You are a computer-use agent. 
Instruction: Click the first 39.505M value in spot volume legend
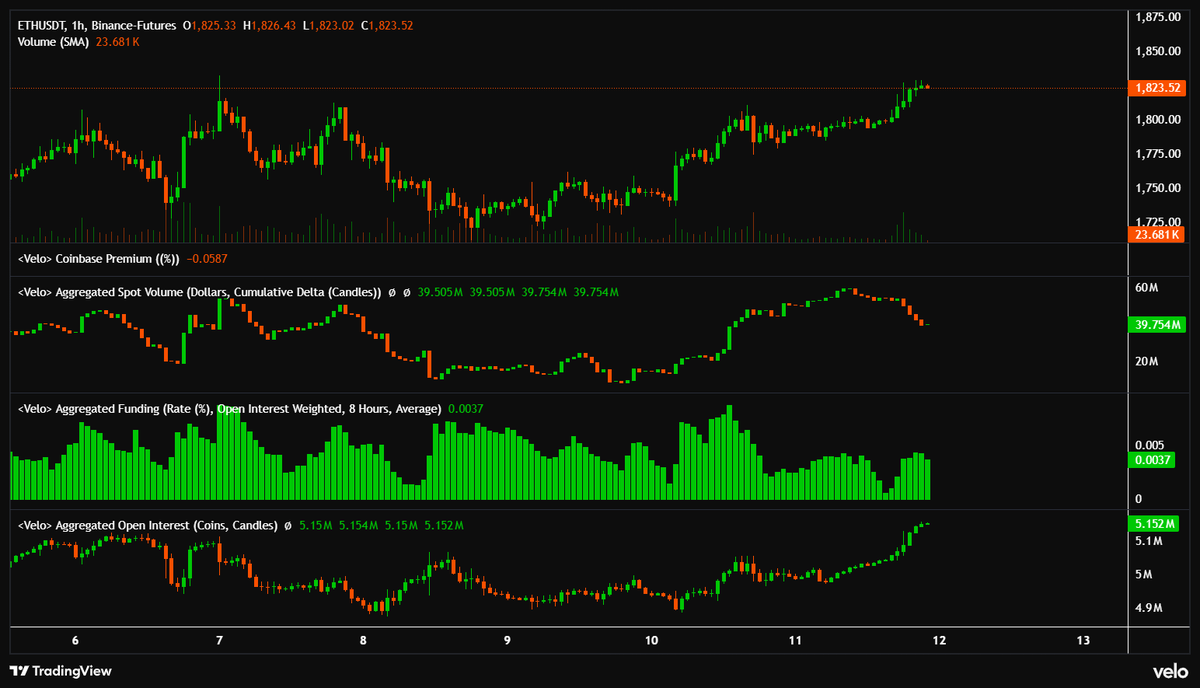439,292
